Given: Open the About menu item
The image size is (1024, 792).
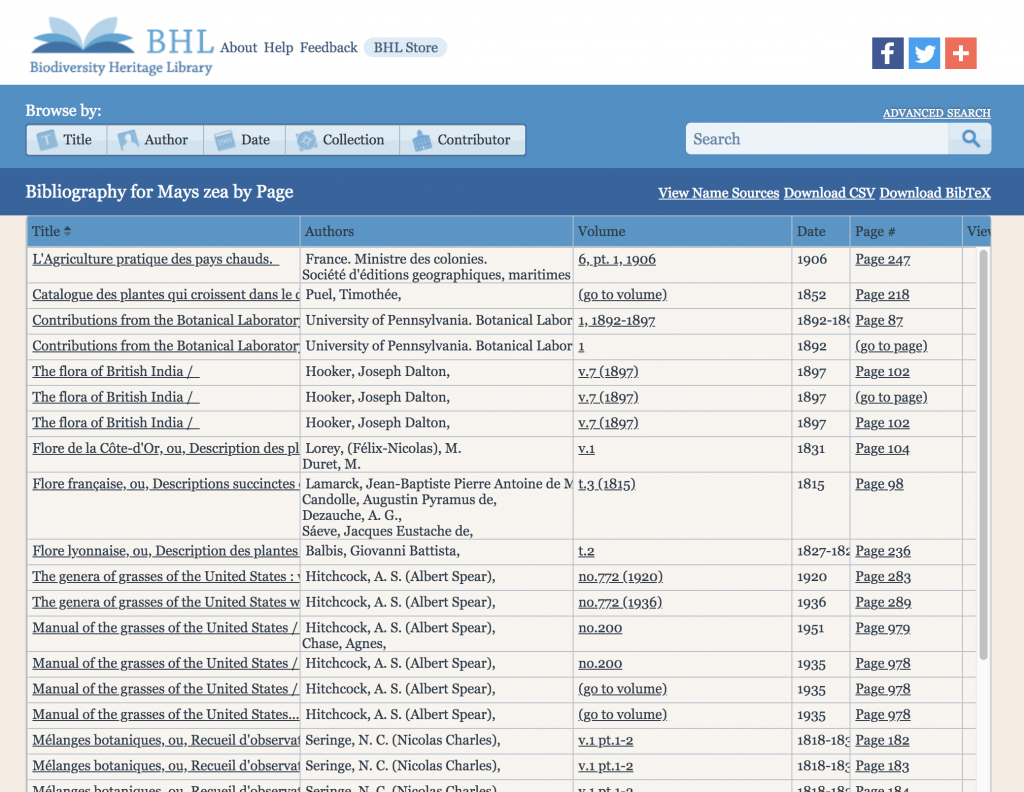Looking at the screenshot, I should pyautogui.click(x=238, y=48).
